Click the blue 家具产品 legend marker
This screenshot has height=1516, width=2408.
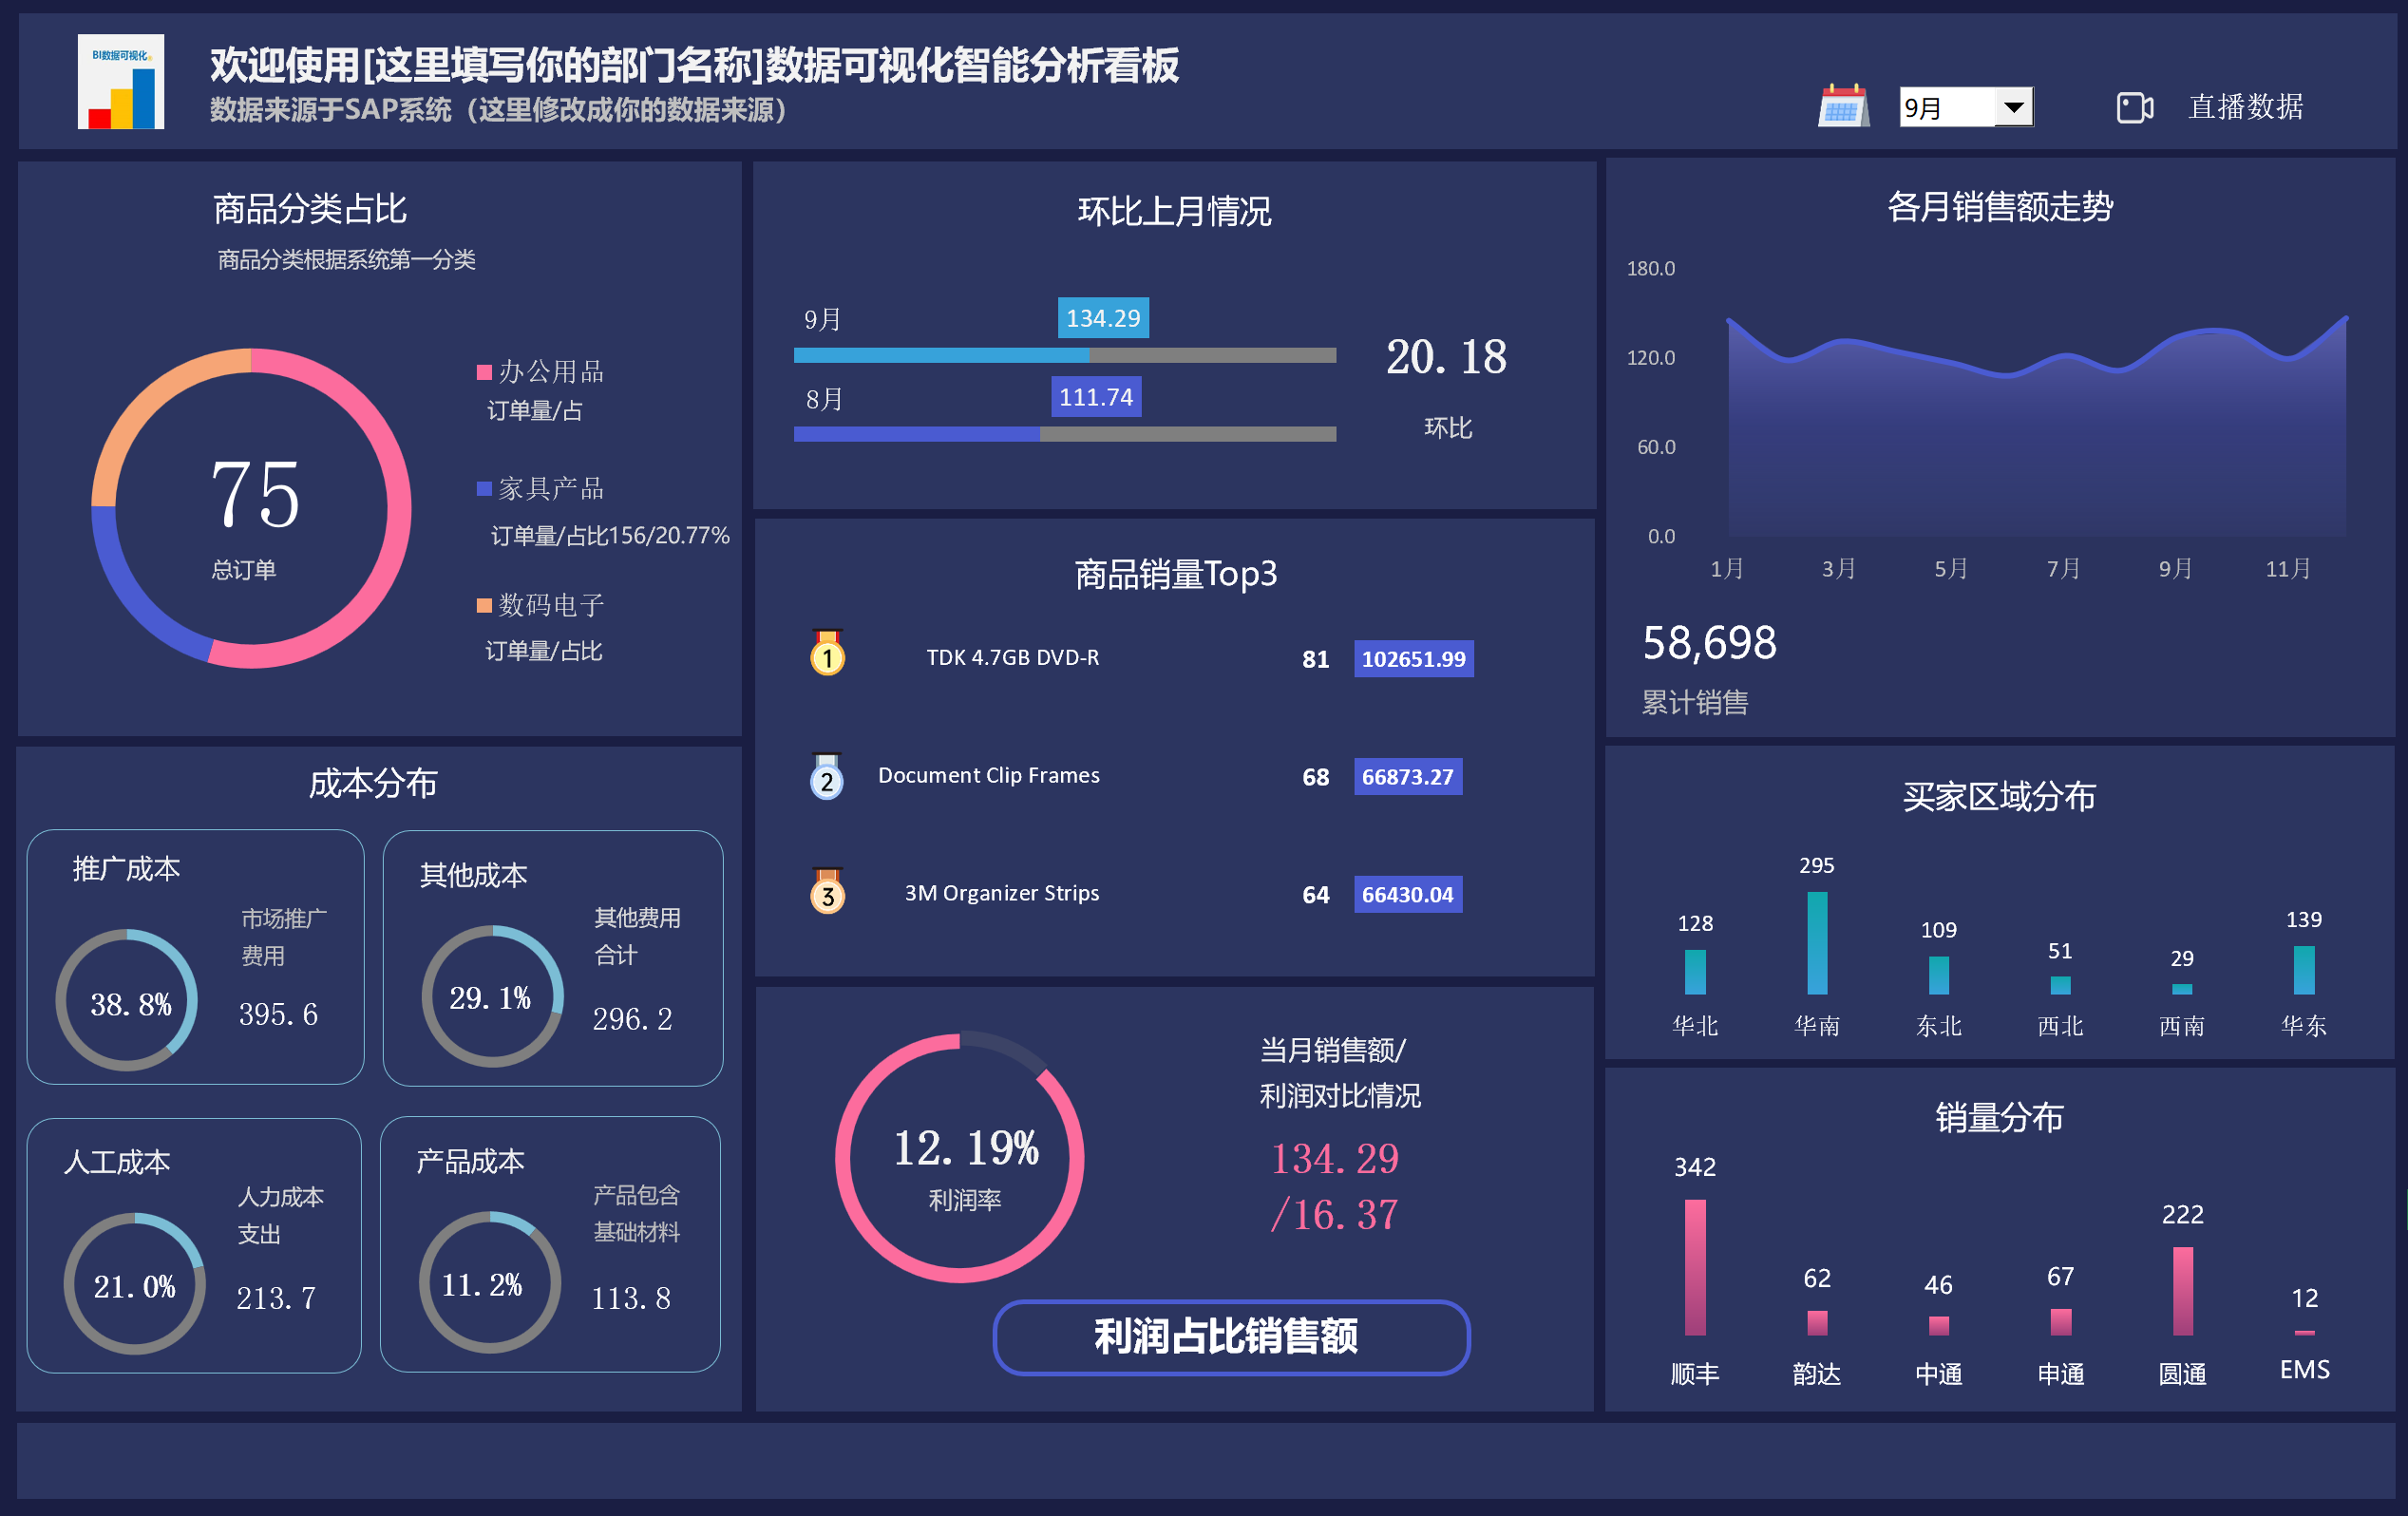click(x=484, y=489)
